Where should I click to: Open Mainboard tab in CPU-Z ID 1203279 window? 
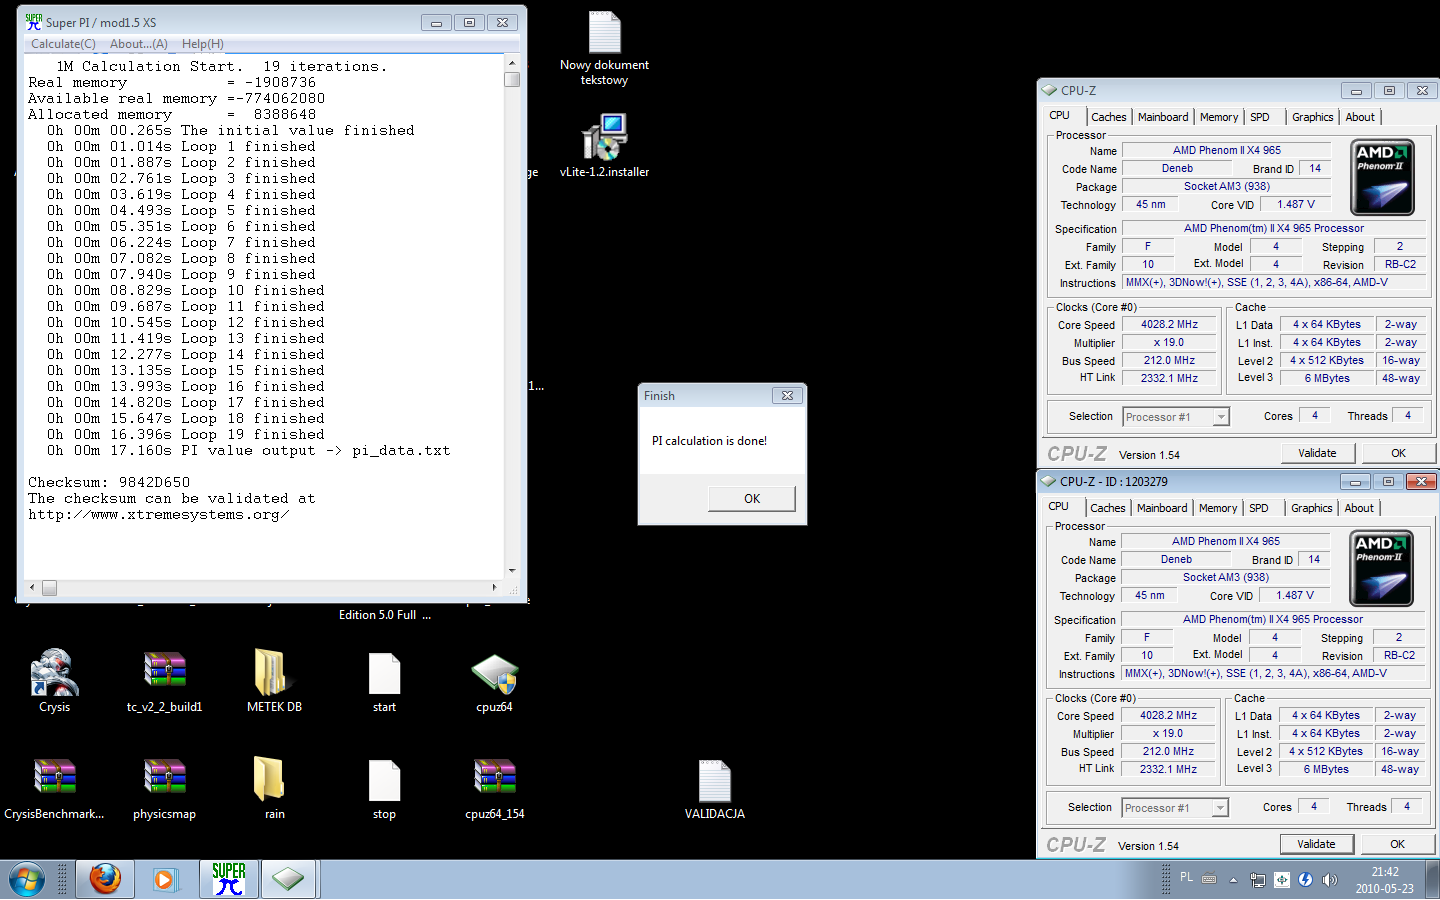pyautogui.click(x=1162, y=508)
